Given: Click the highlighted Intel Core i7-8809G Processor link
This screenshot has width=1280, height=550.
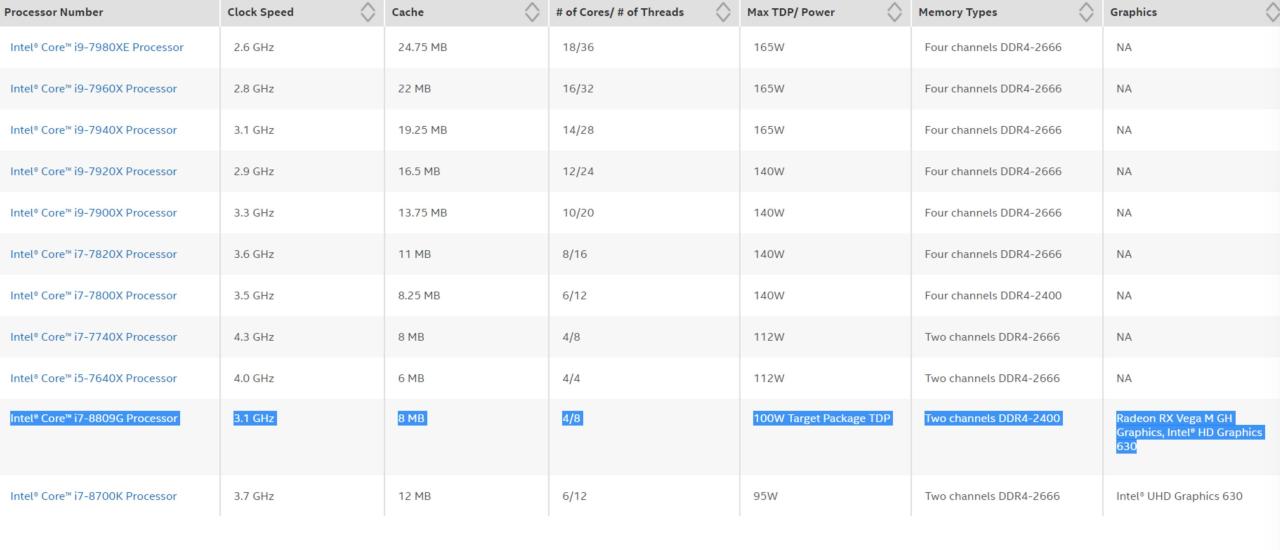Looking at the screenshot, I should click(x=94, y=419).
